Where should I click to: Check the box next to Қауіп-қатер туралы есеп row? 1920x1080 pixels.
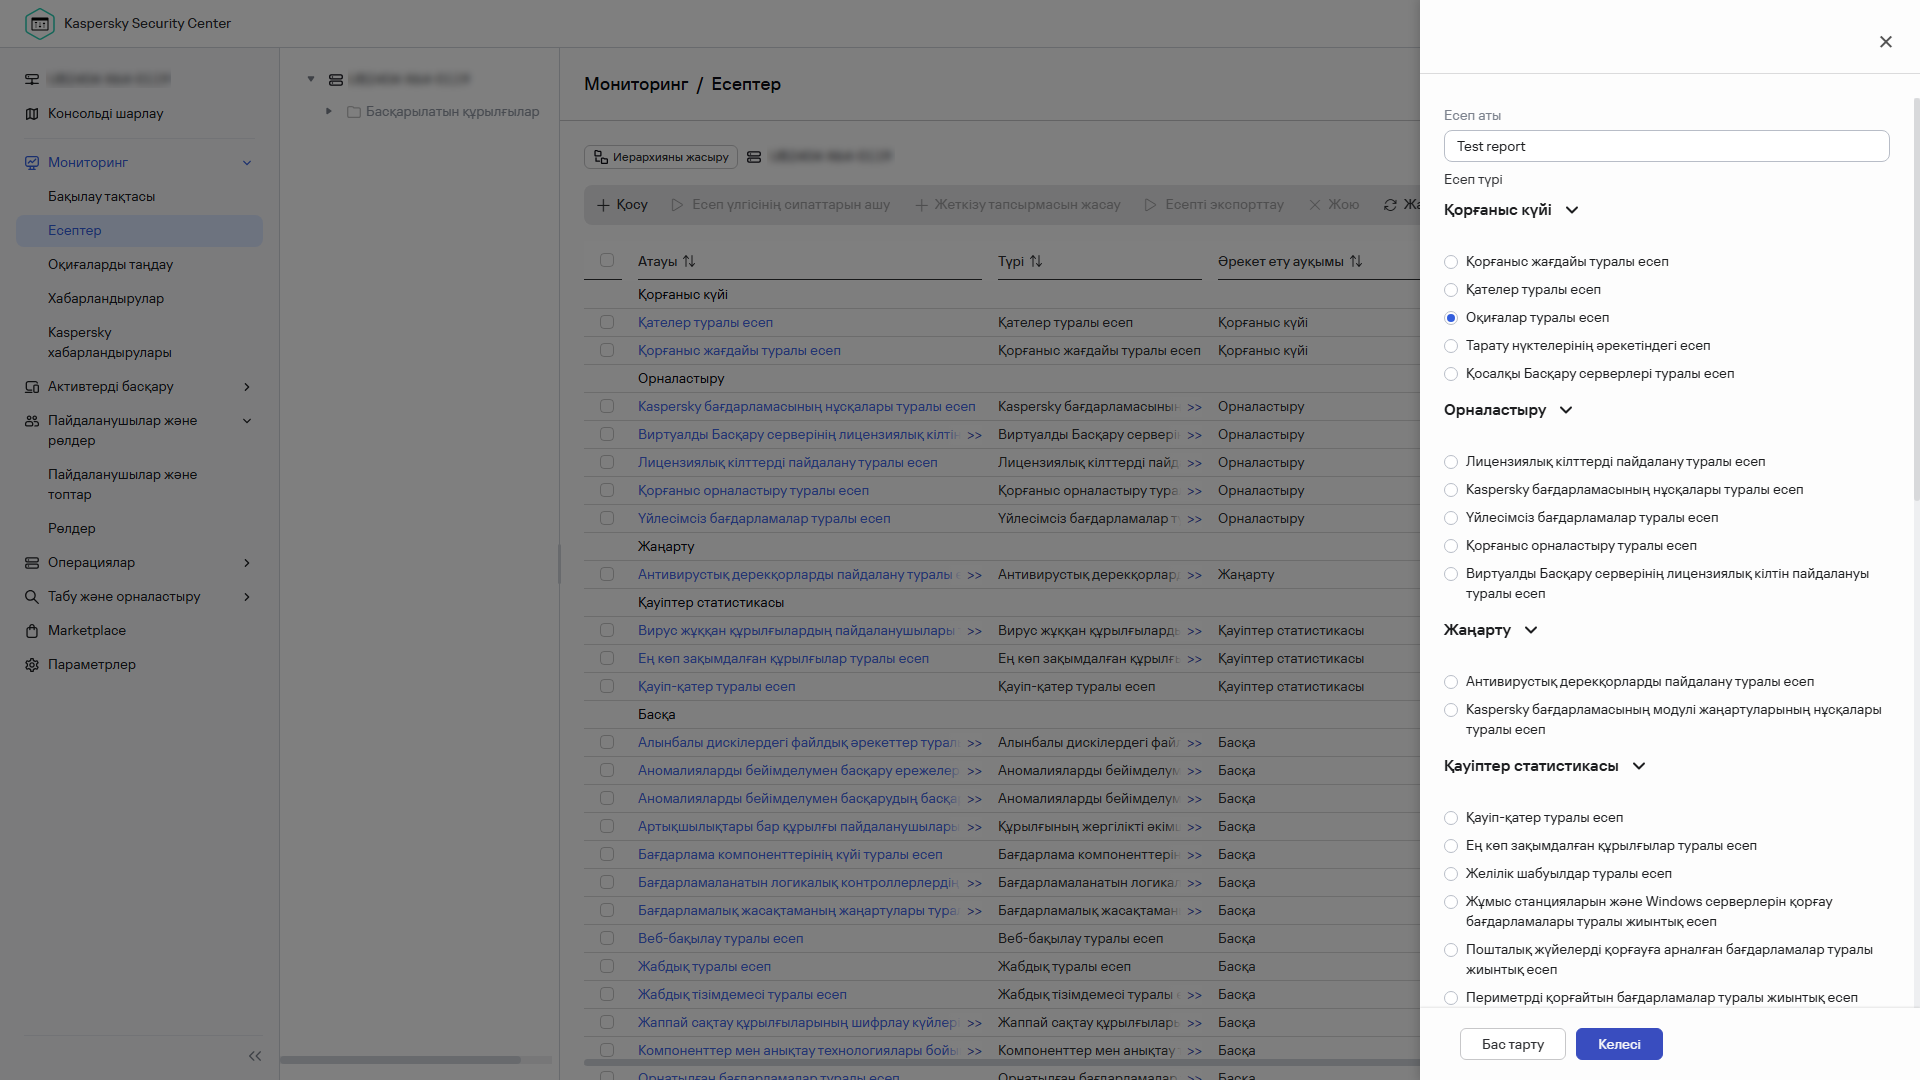(607, 687)
